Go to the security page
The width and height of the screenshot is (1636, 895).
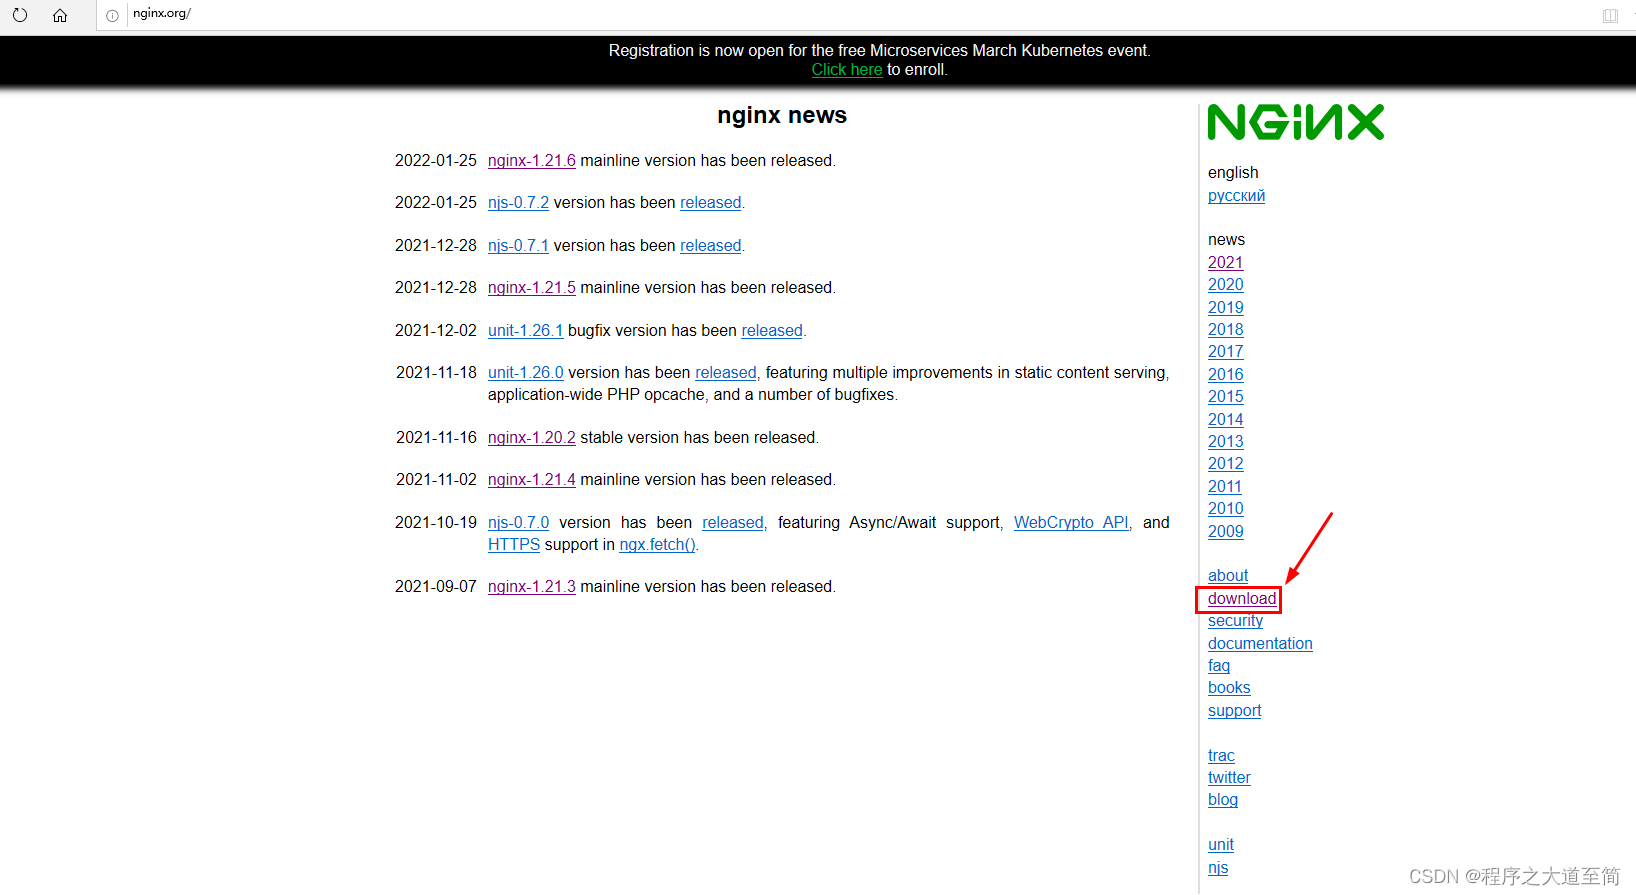tap(1235, 621)
